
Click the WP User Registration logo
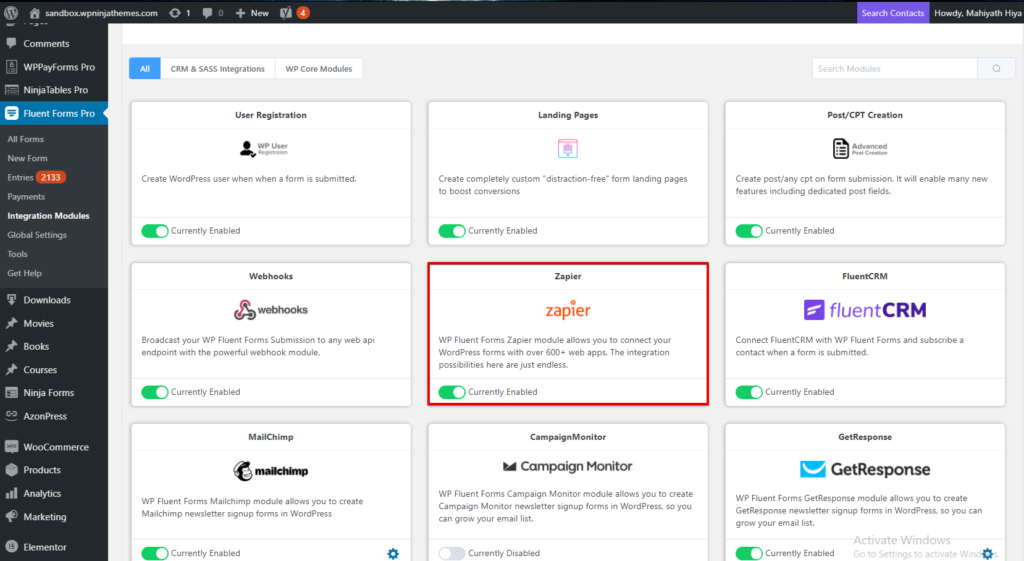pyautogui.click(x=263, y=149)
